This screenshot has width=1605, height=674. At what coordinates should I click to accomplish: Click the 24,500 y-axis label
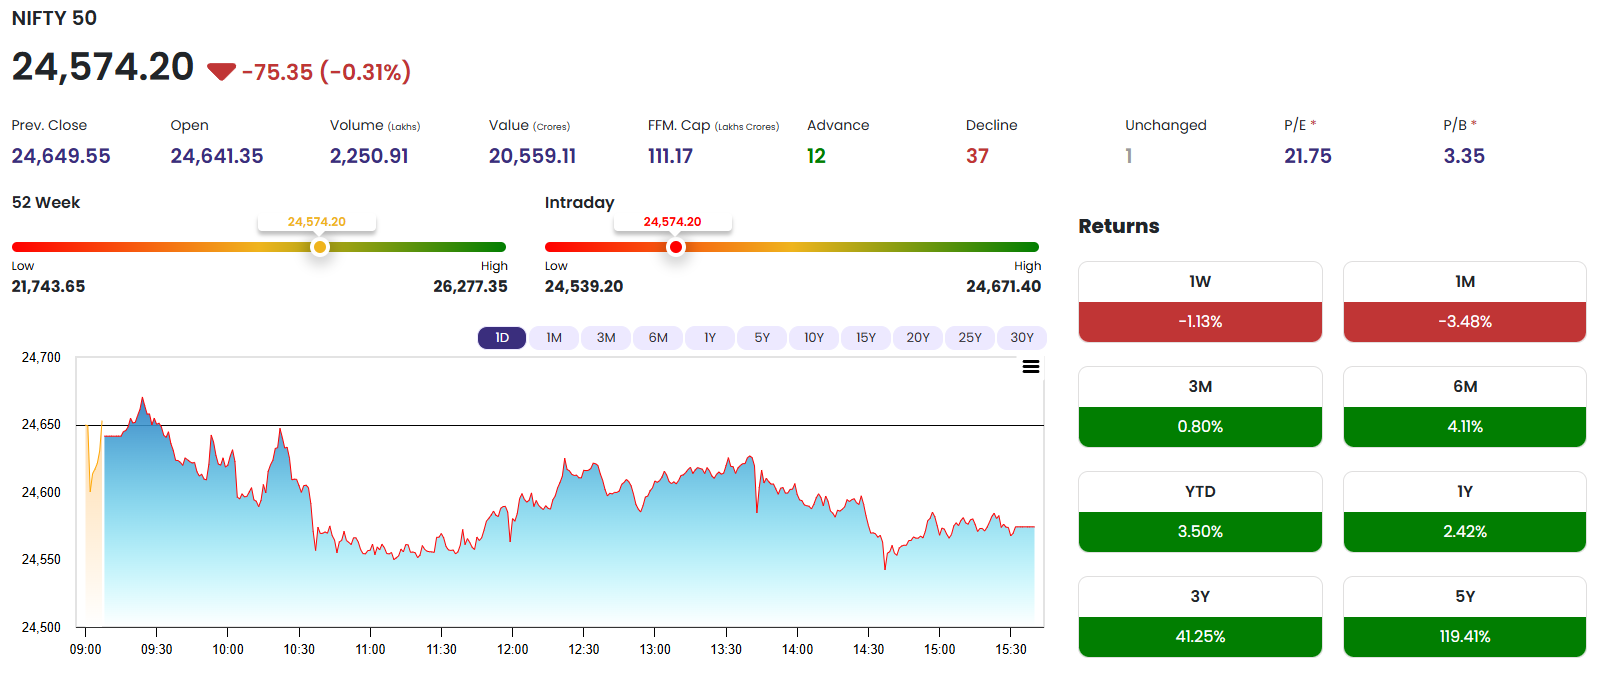(x=41, y=627)
